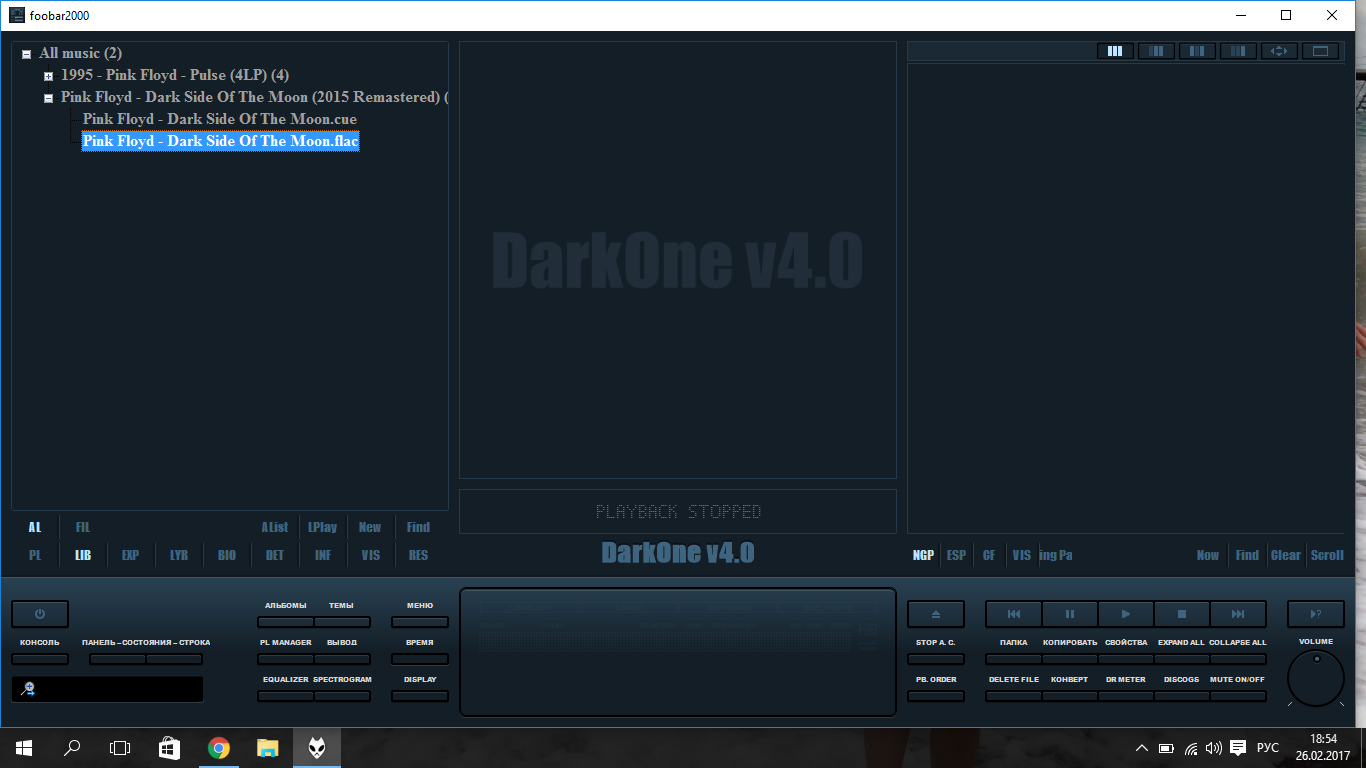Select the three-column layout icon with all columns lit

[x=1115, y=51]
